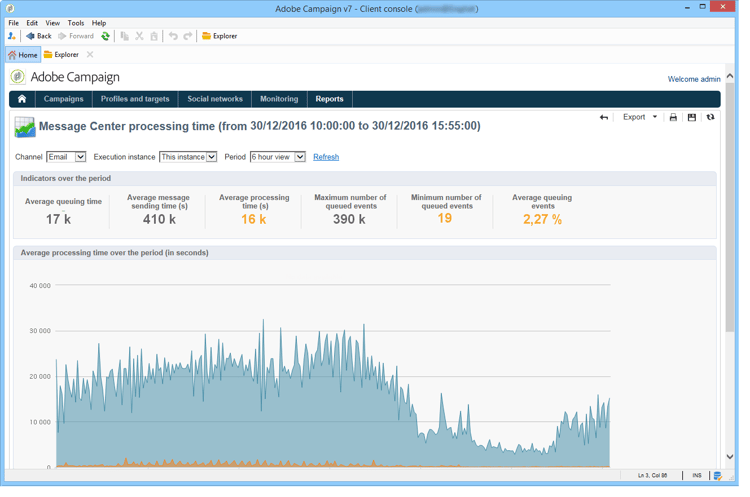Click the undo arrow icon
750x497 pixels.
click(173, 36)
